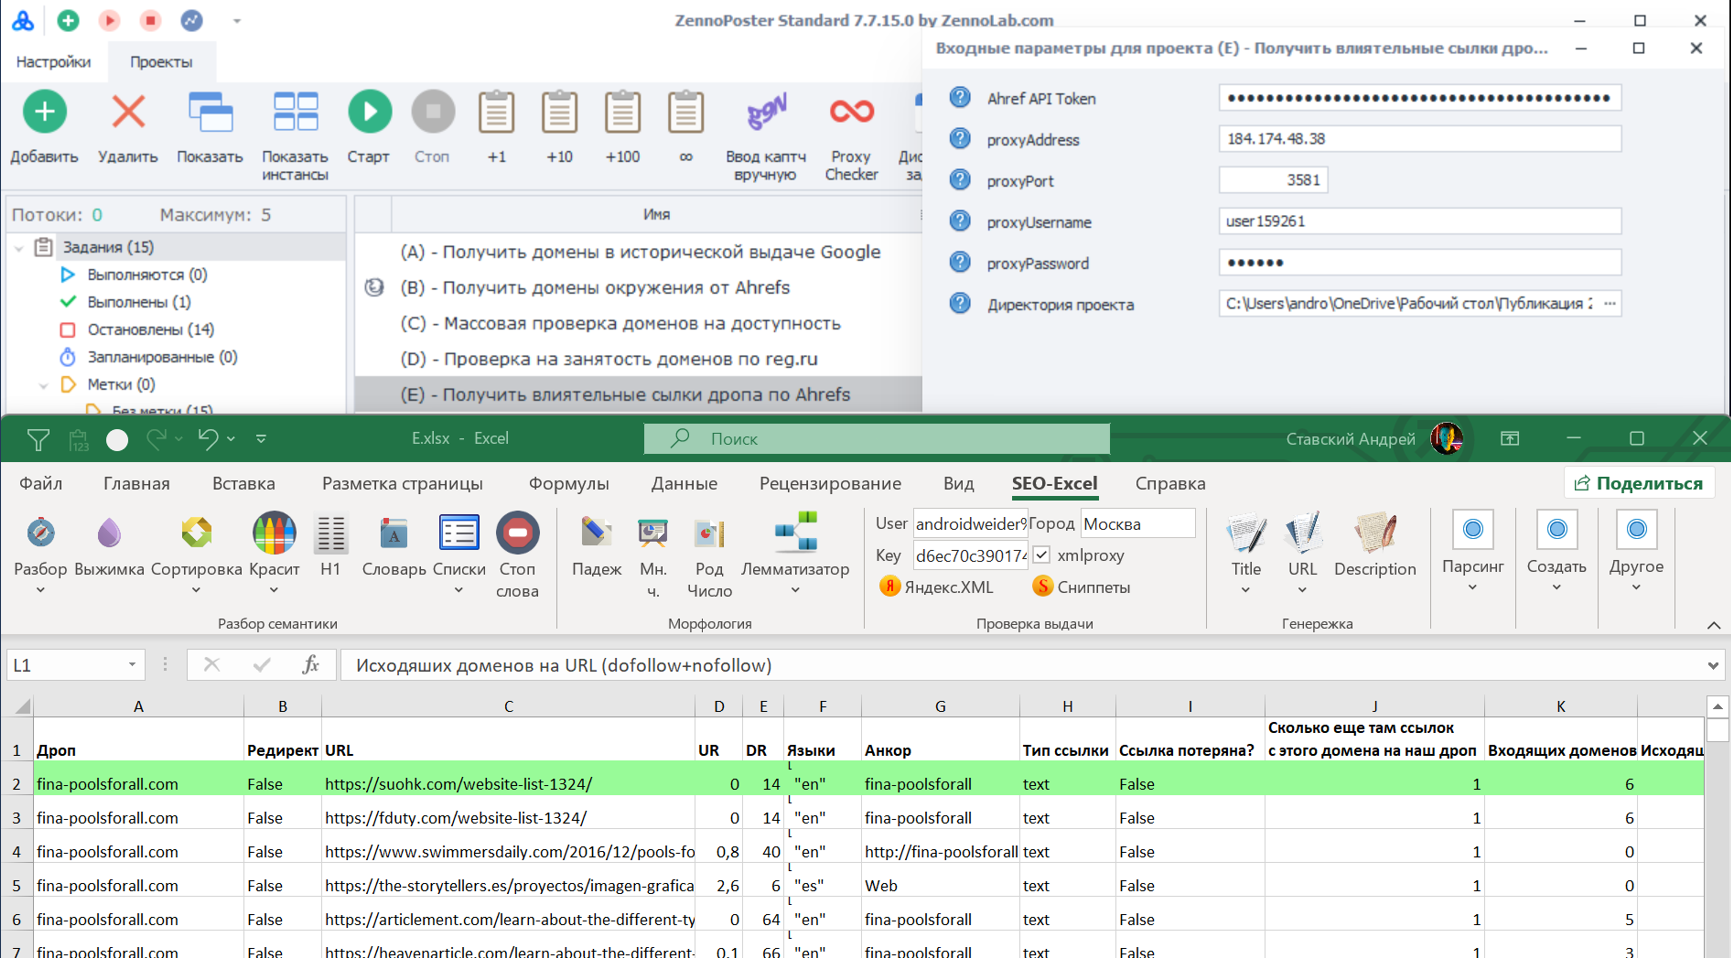The height and width of the screenshot is (958, 1731).
Task: Expand the Excel formula bar
Action: point(1713,665)
